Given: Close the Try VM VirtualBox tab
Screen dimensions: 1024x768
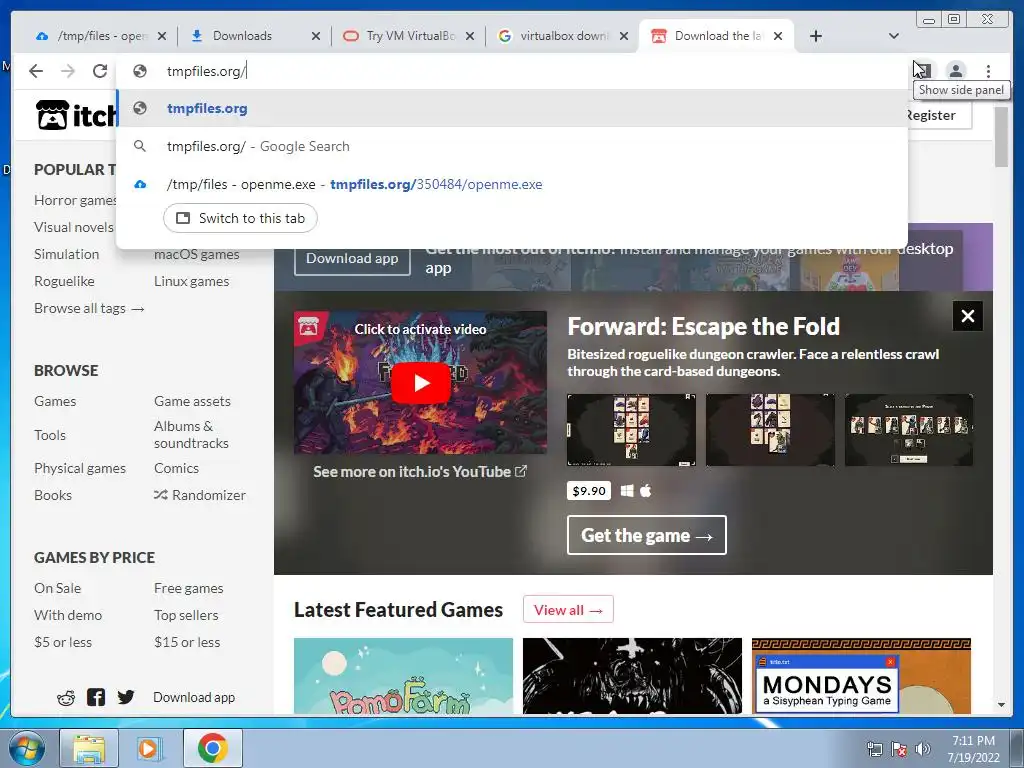Looking at the screenshot, I should (470, 36).
